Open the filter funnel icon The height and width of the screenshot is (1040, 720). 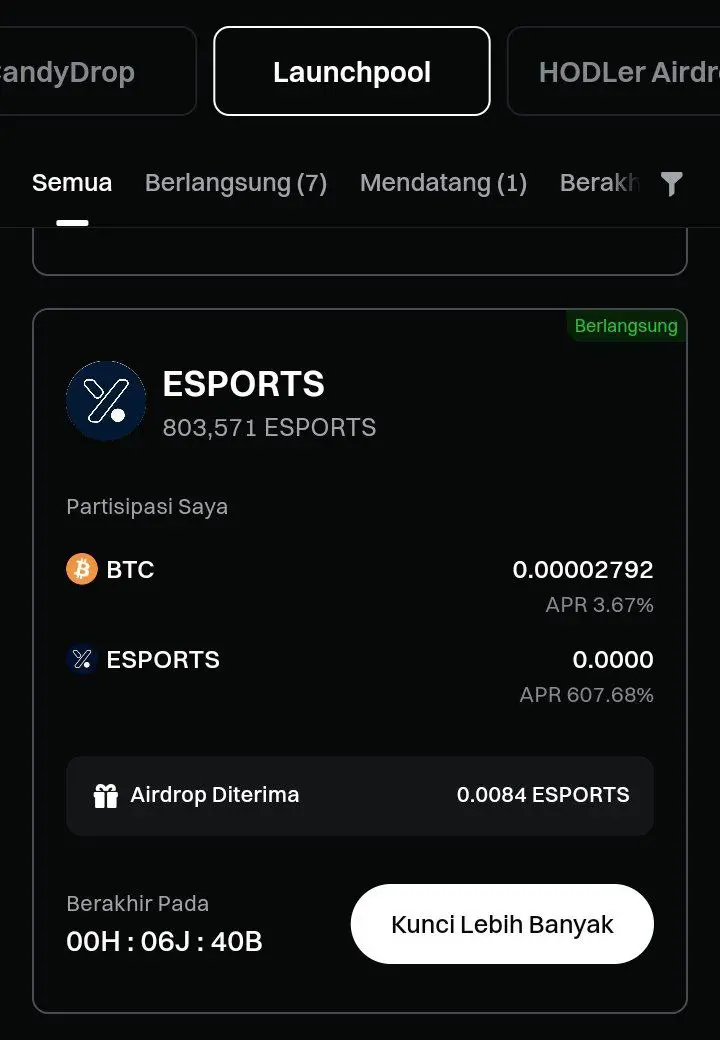[672, 184]
